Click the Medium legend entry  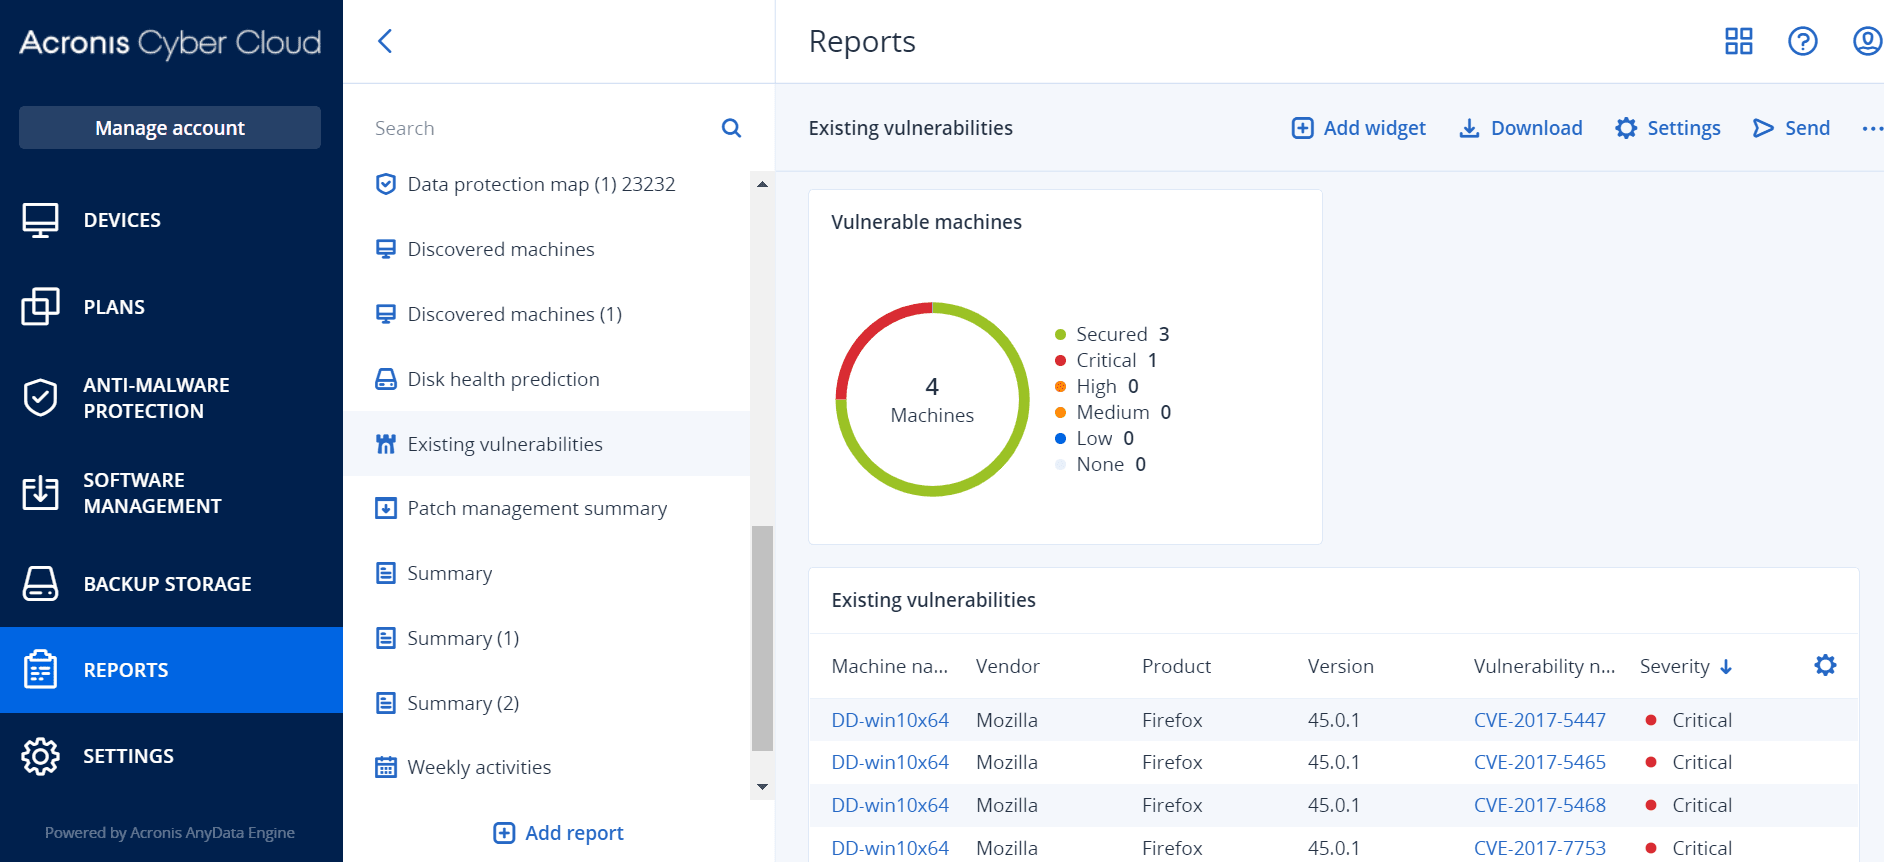(x=1113, y=412)
